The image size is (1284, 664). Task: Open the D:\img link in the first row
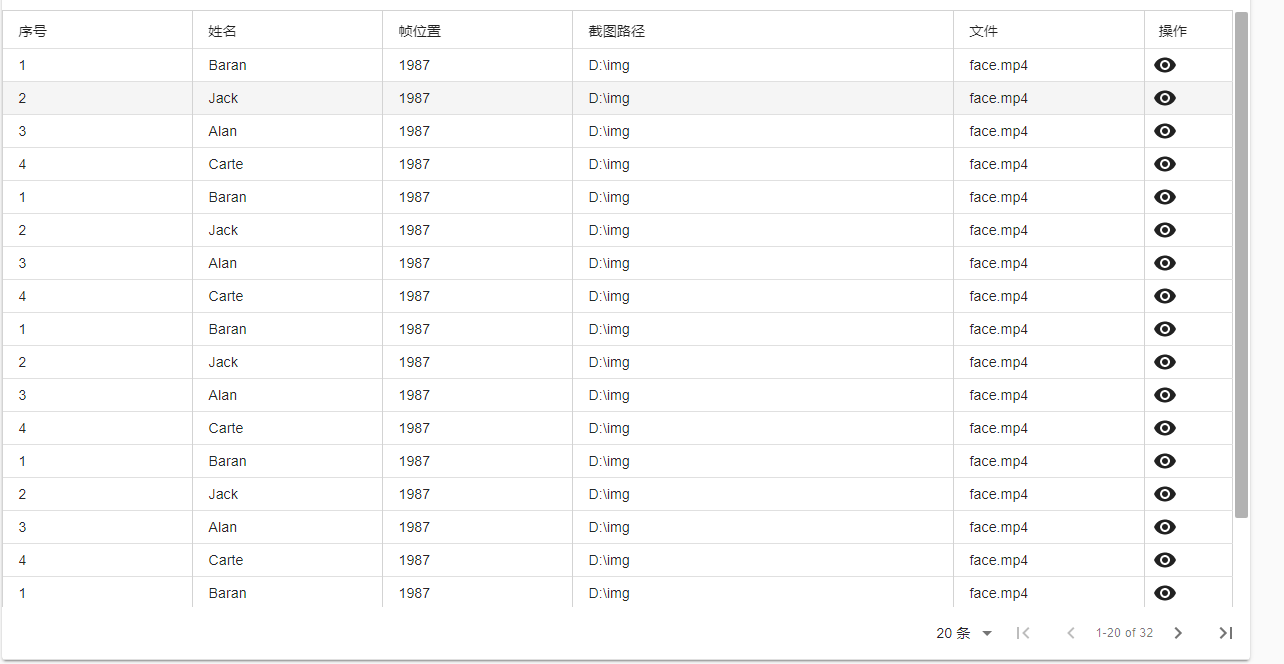608,65
